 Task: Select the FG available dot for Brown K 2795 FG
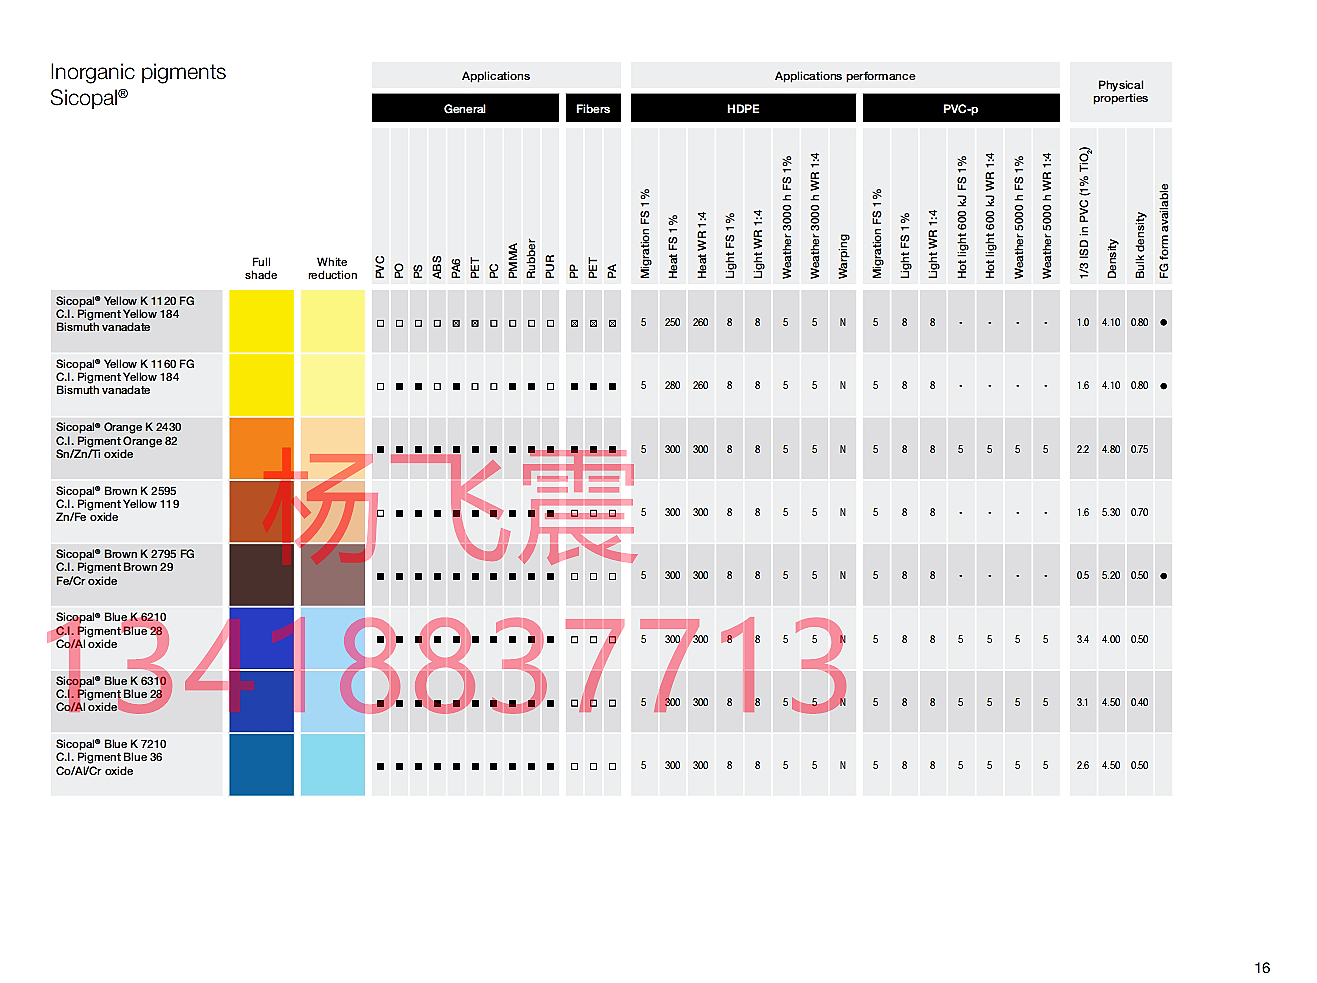(1163, 575)
